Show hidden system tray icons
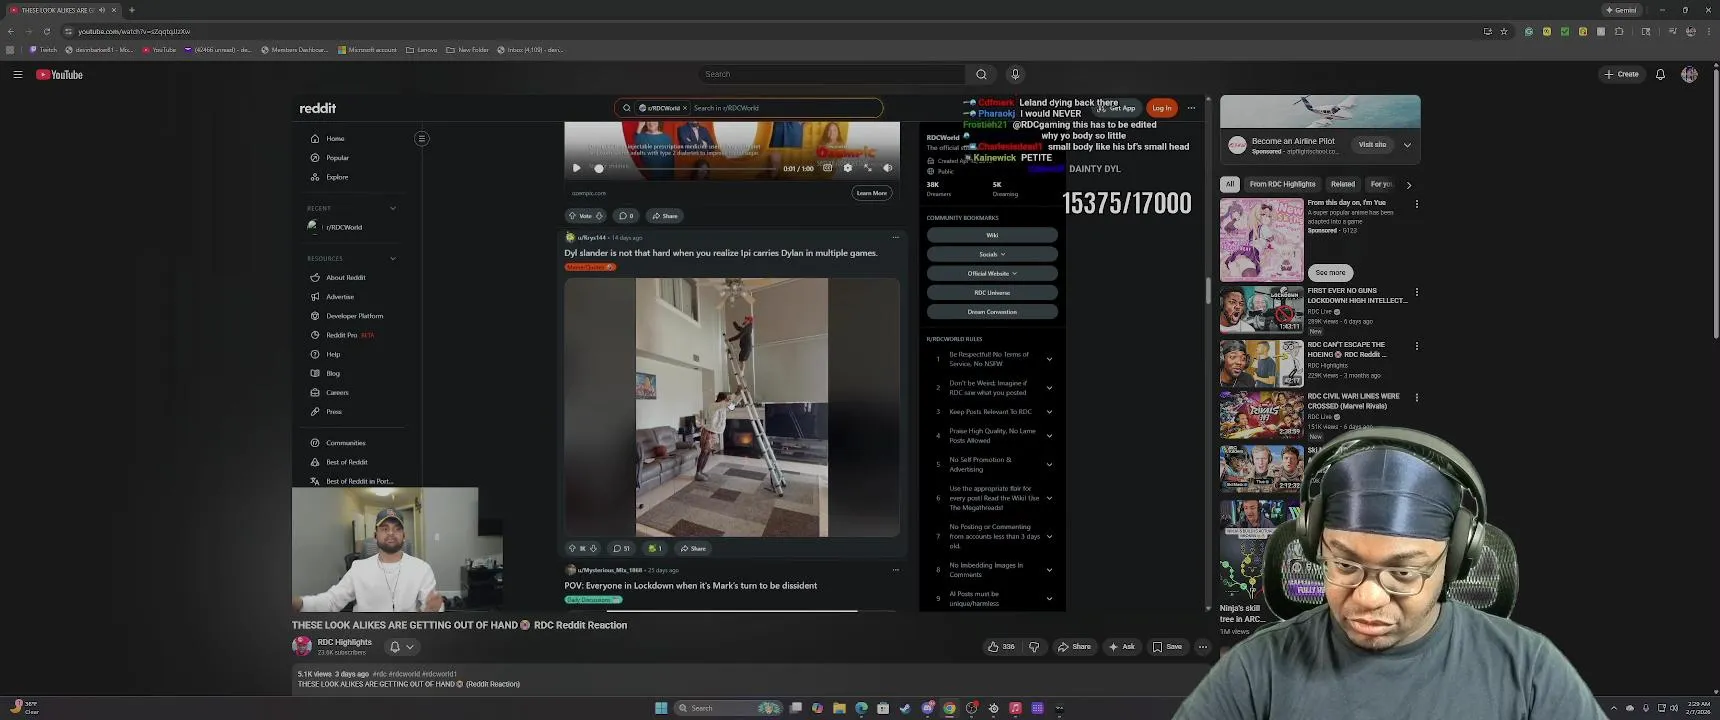The width and height of the screenshot is (1720, 720). 1613,708
